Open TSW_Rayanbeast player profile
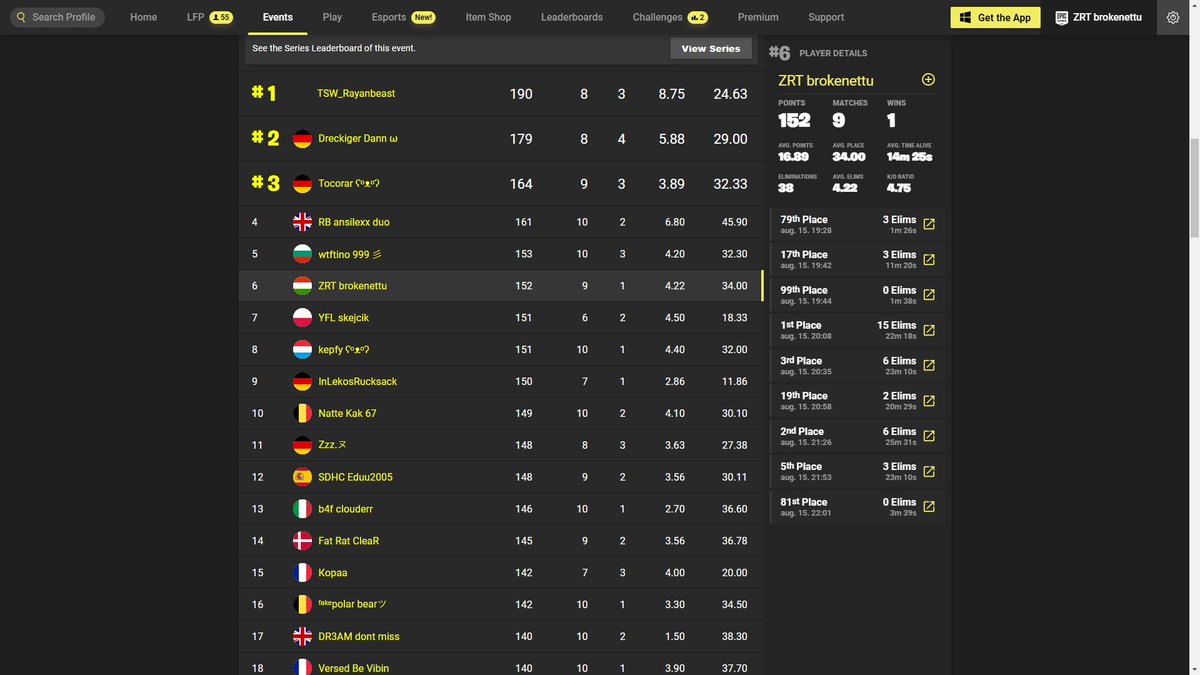The image size is (1200, 675). [356, 93]
